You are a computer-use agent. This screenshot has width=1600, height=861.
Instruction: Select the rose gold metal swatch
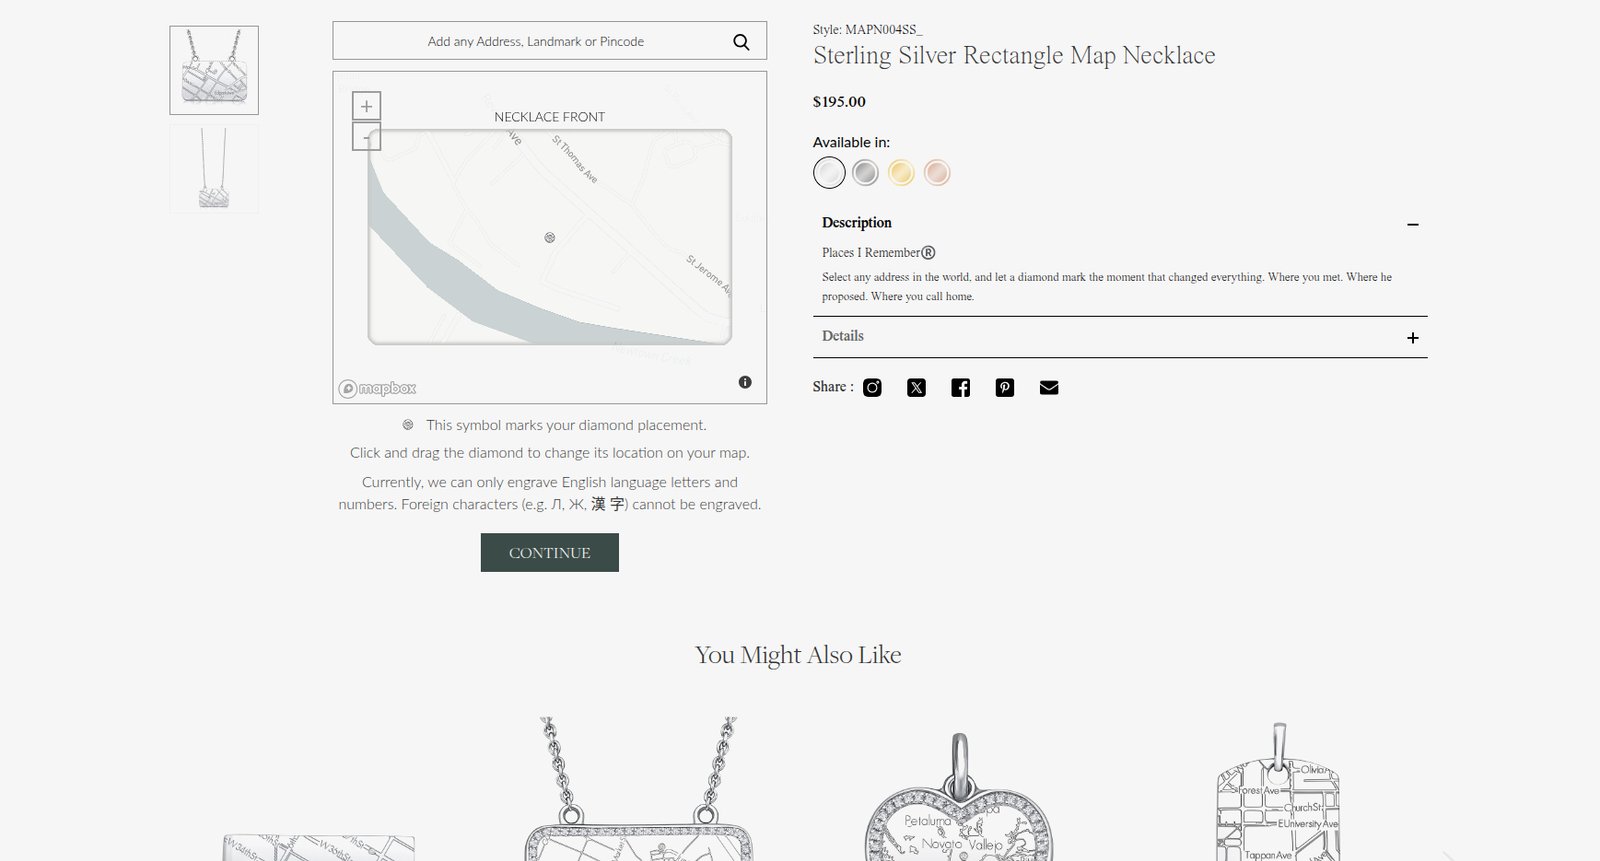tap(937, 173)
